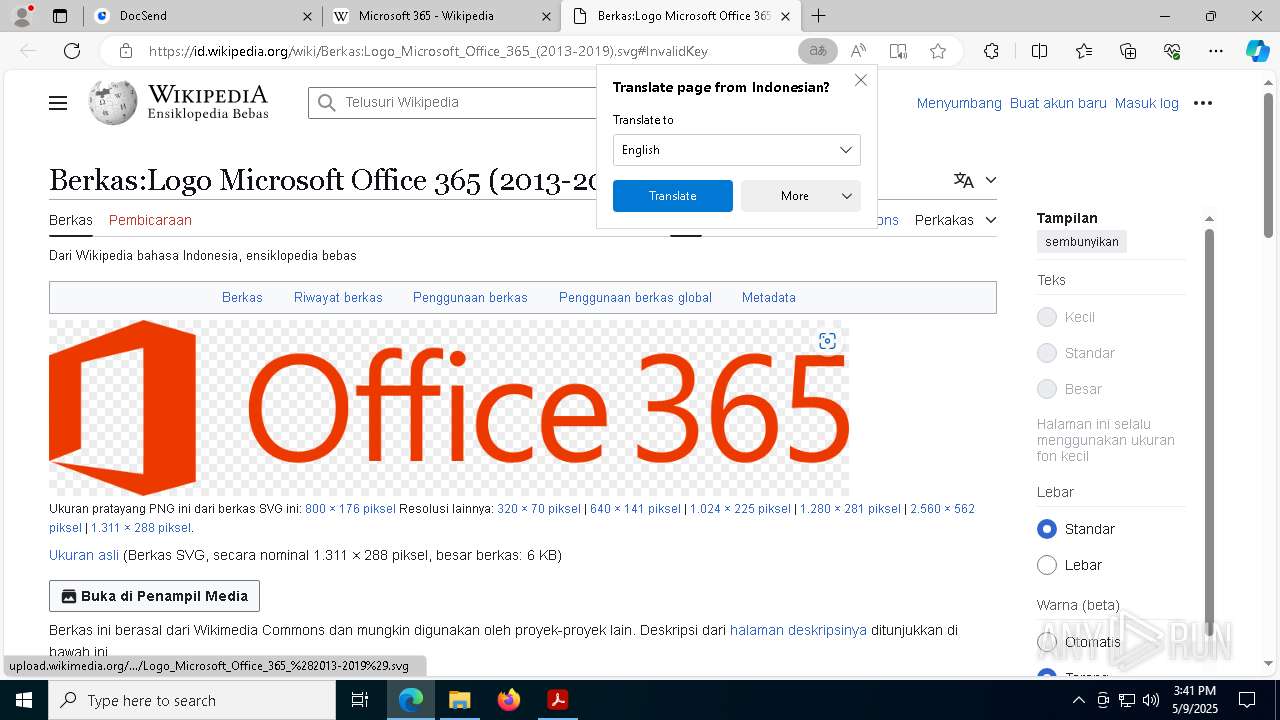Jump to Penggunaan berkas section

pos(470,298)
